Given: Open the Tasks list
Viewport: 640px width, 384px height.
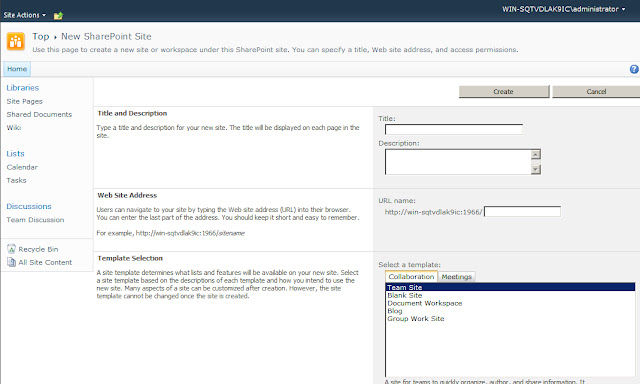Looking at the screenshot, I should point(16,180).
